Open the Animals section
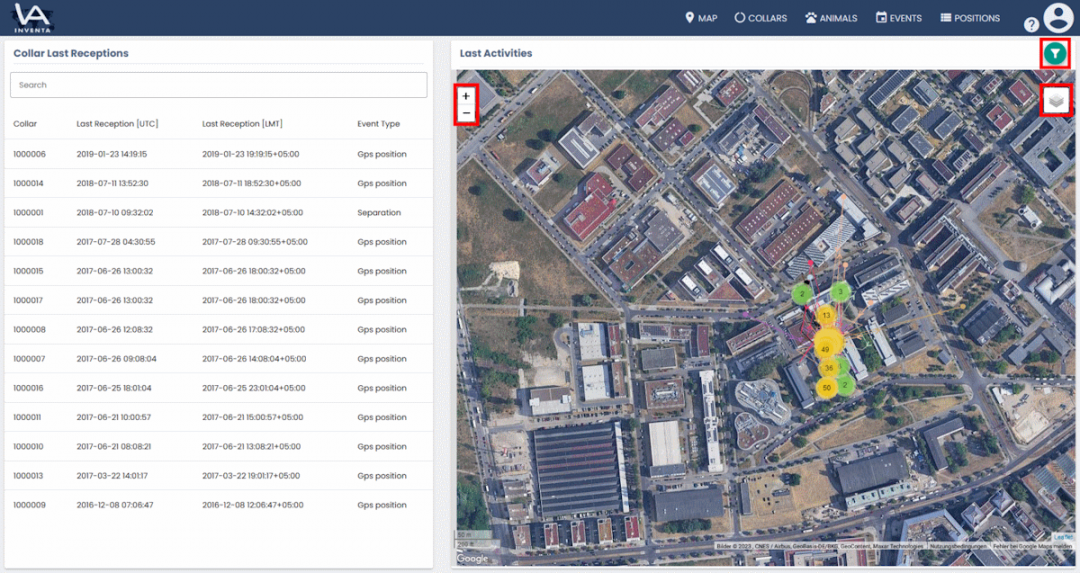1080x573 pixels. [x=831, y=18]
